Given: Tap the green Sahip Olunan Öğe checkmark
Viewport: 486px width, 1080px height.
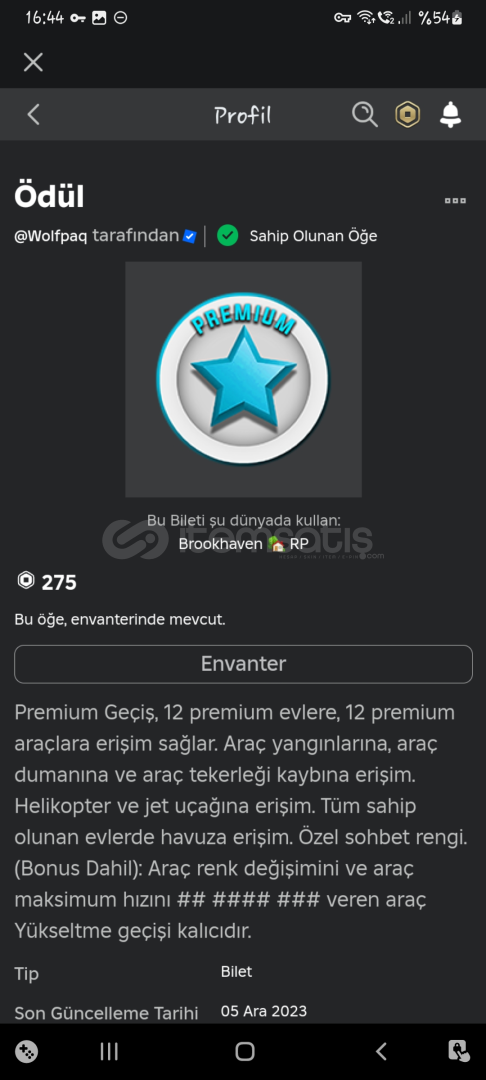Looking at the screenshot, I should point(227,236).
